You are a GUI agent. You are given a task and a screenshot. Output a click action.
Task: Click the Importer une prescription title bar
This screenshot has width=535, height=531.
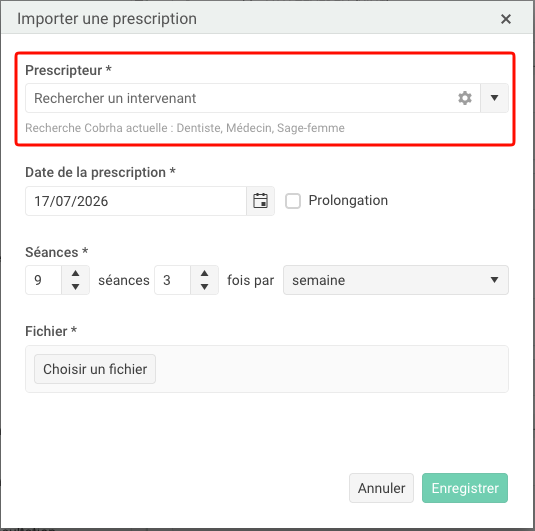(267, 18)
